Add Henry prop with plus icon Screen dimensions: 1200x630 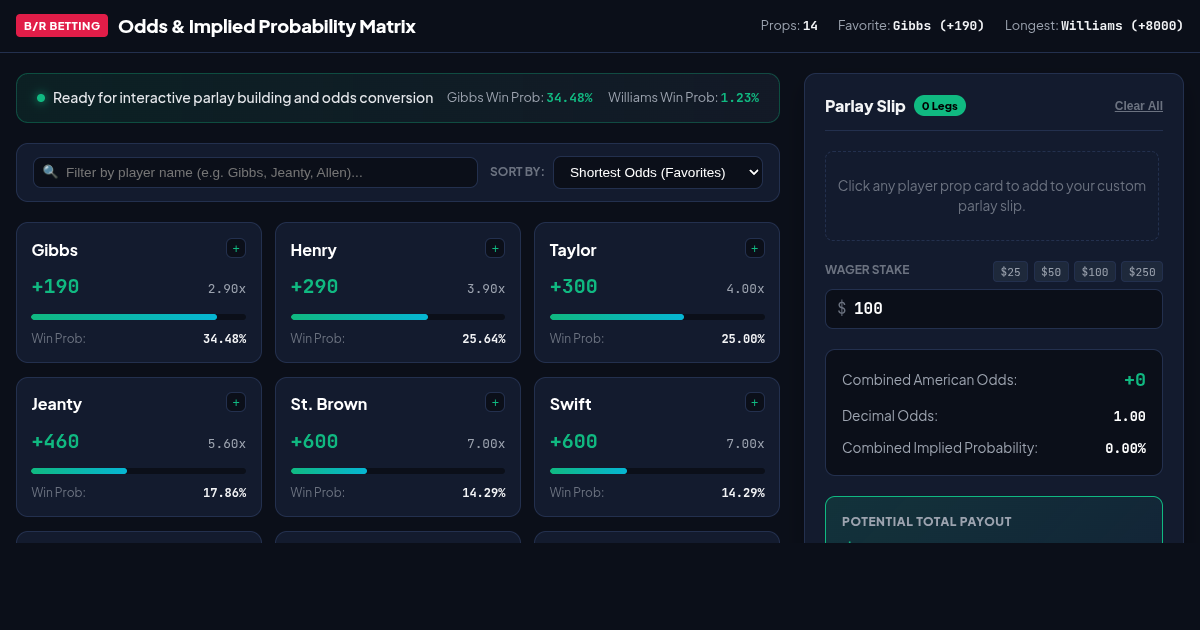point(495,248)
